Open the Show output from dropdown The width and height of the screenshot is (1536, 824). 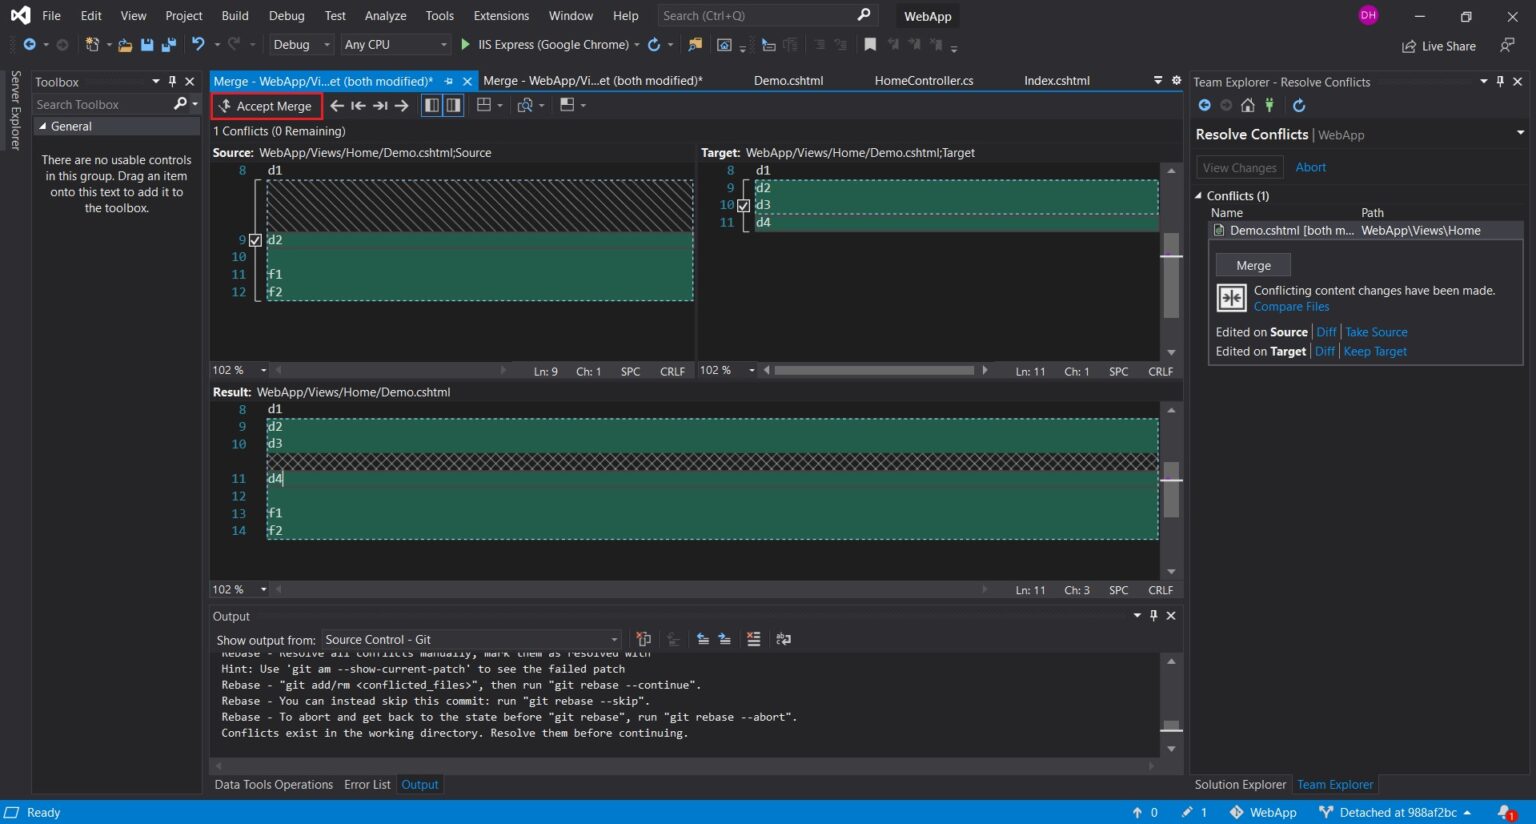click(x=613, y=639)
